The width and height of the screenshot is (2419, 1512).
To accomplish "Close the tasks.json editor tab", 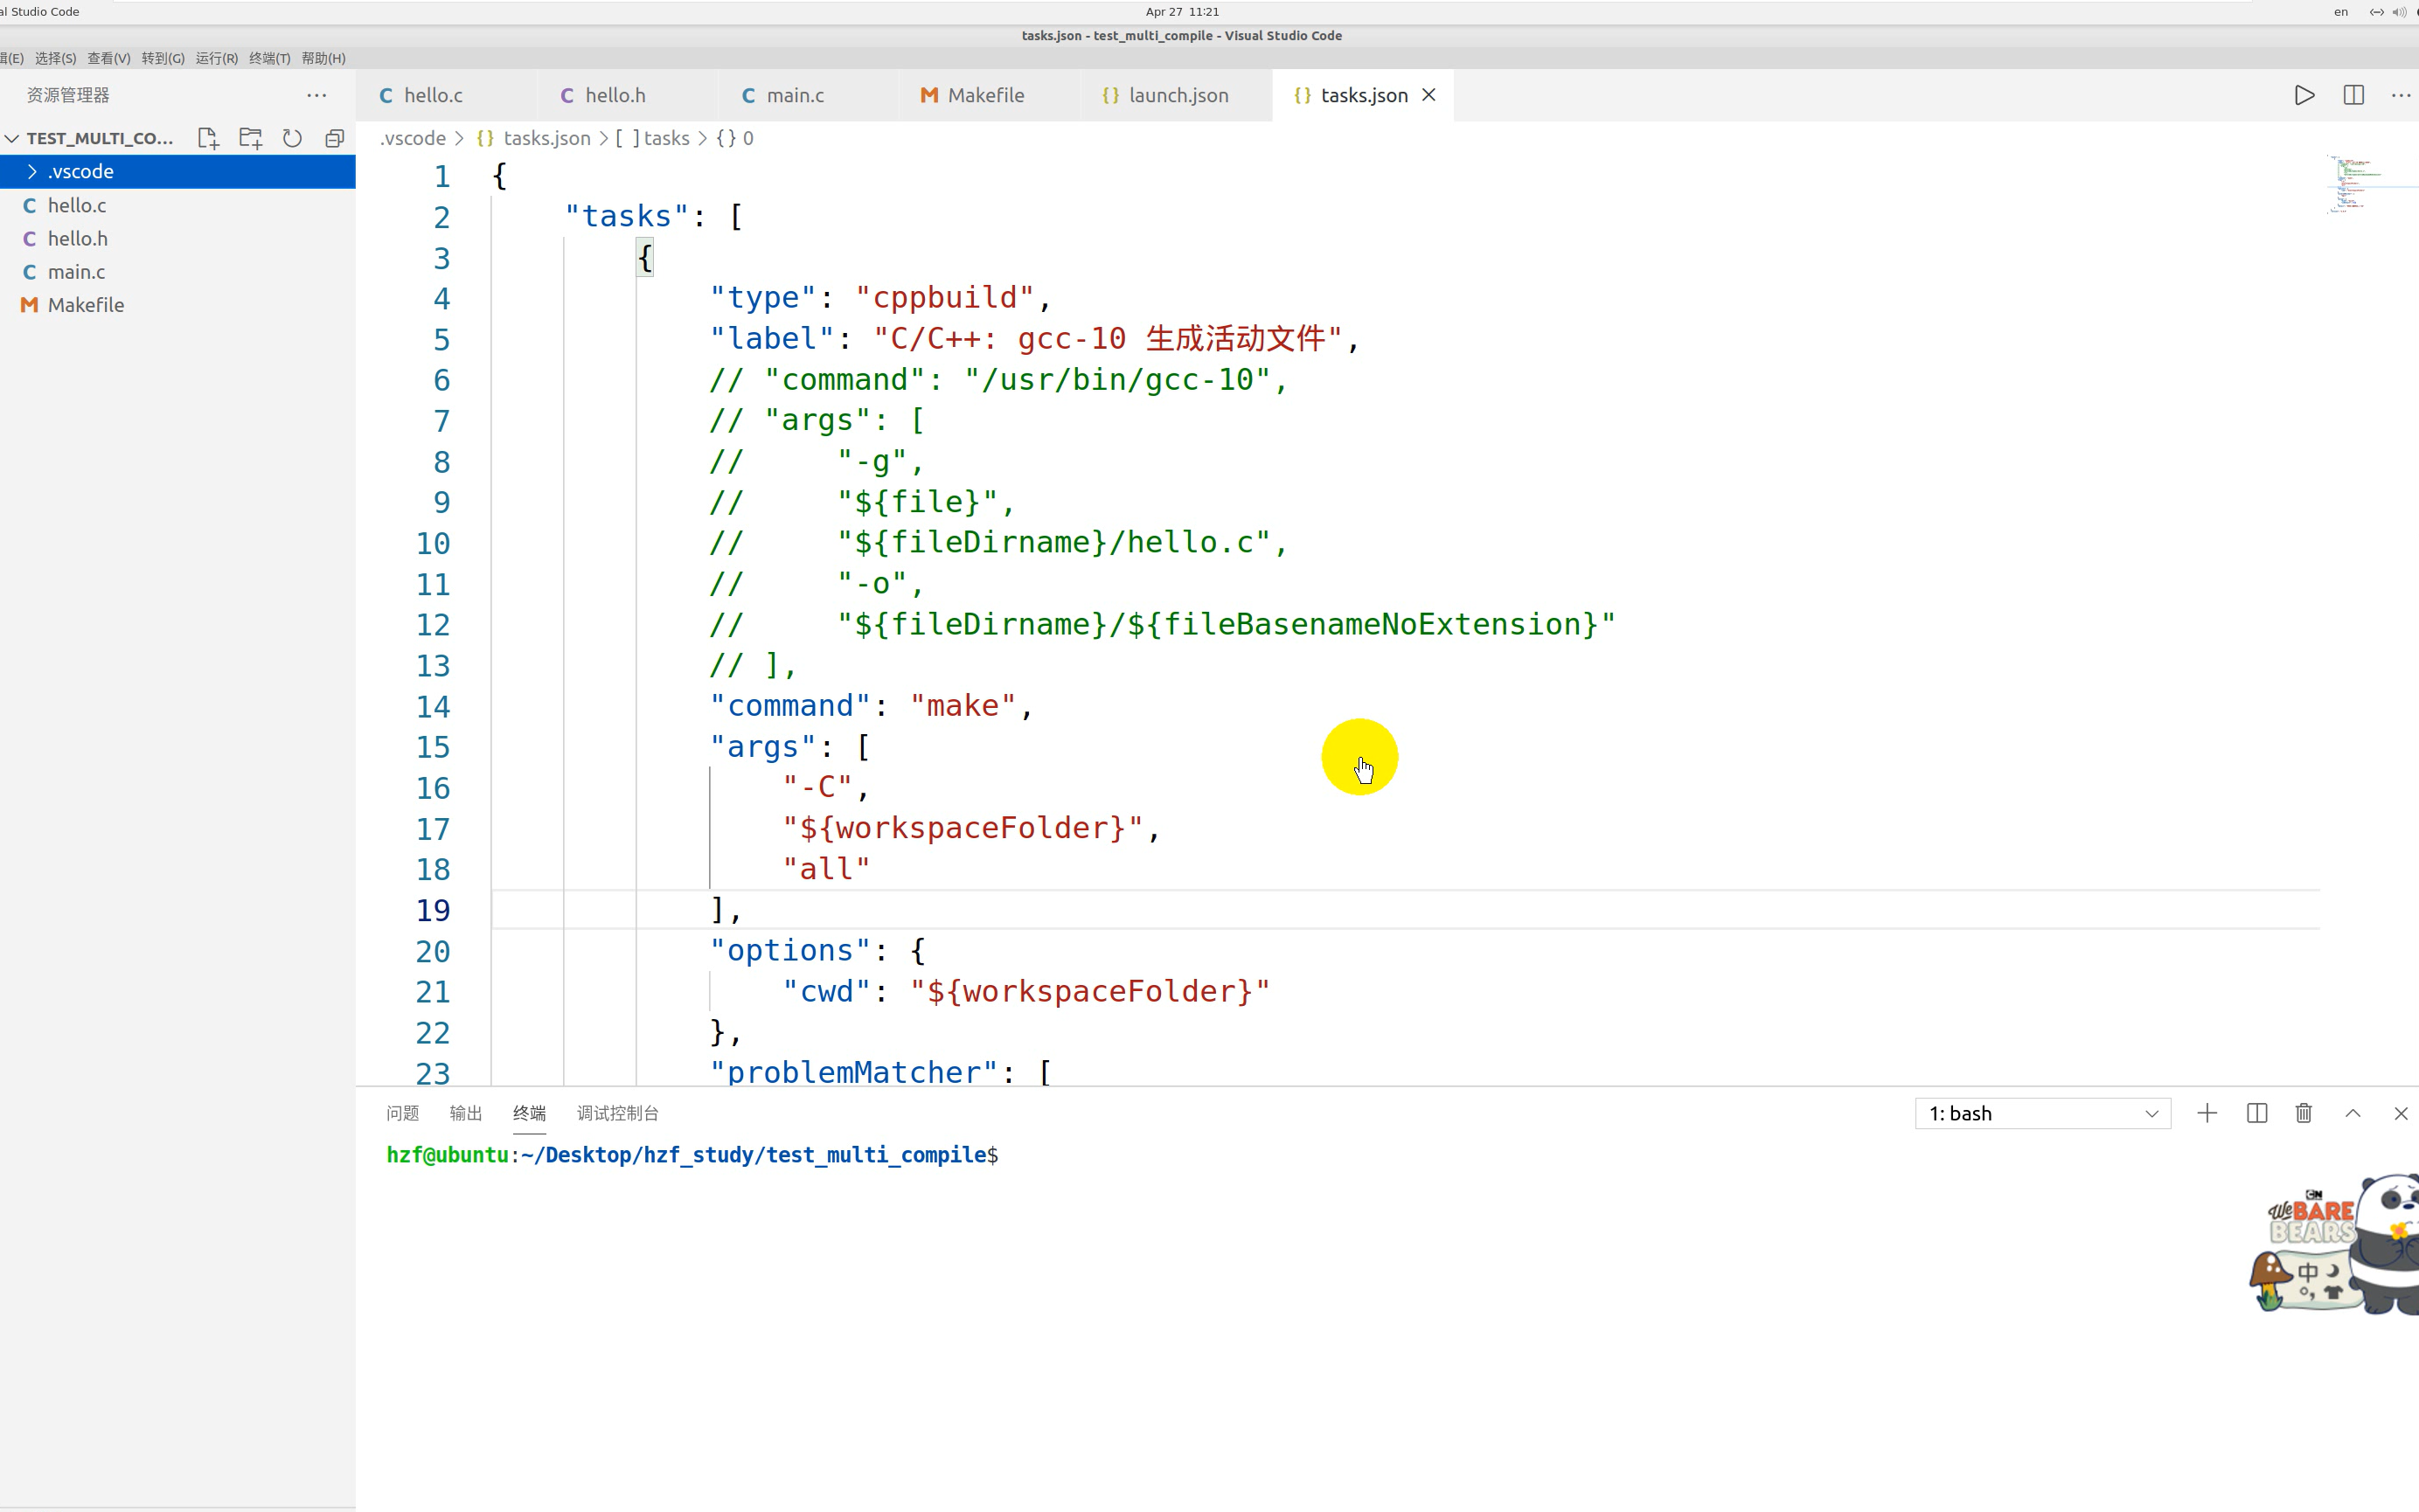I will pos(1429,95).
